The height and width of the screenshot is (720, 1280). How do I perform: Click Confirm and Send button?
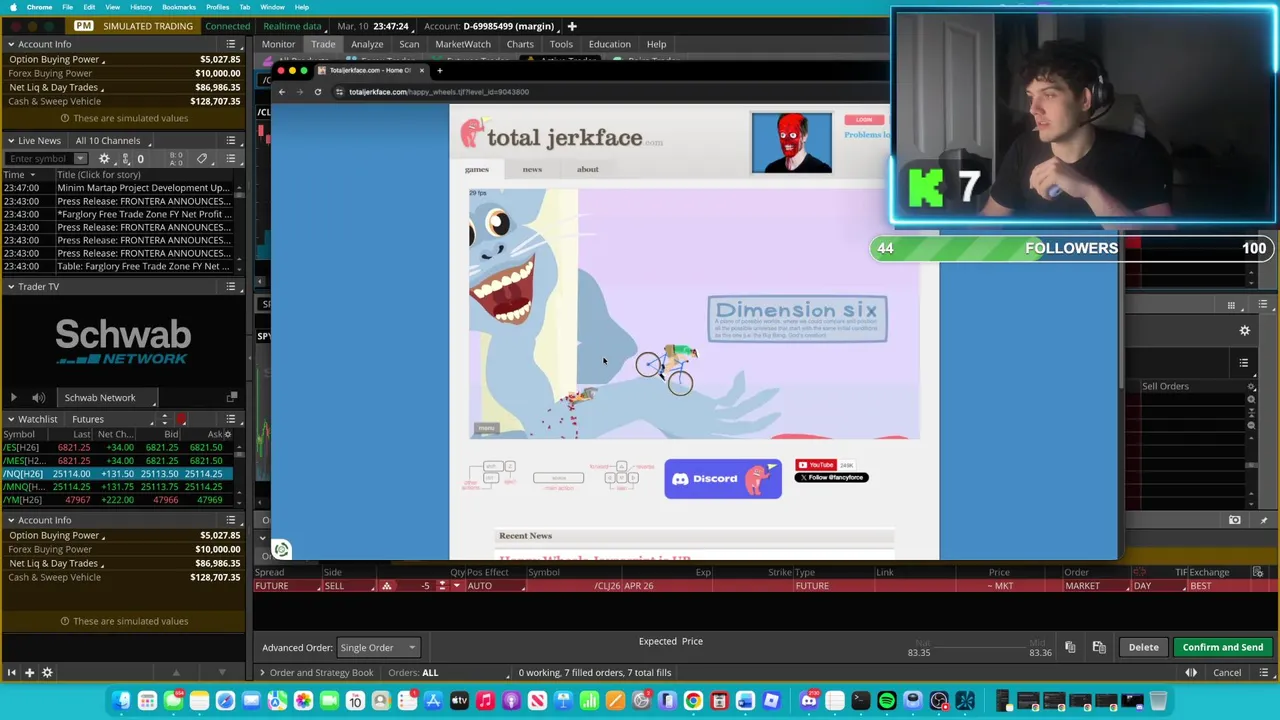1223,647
